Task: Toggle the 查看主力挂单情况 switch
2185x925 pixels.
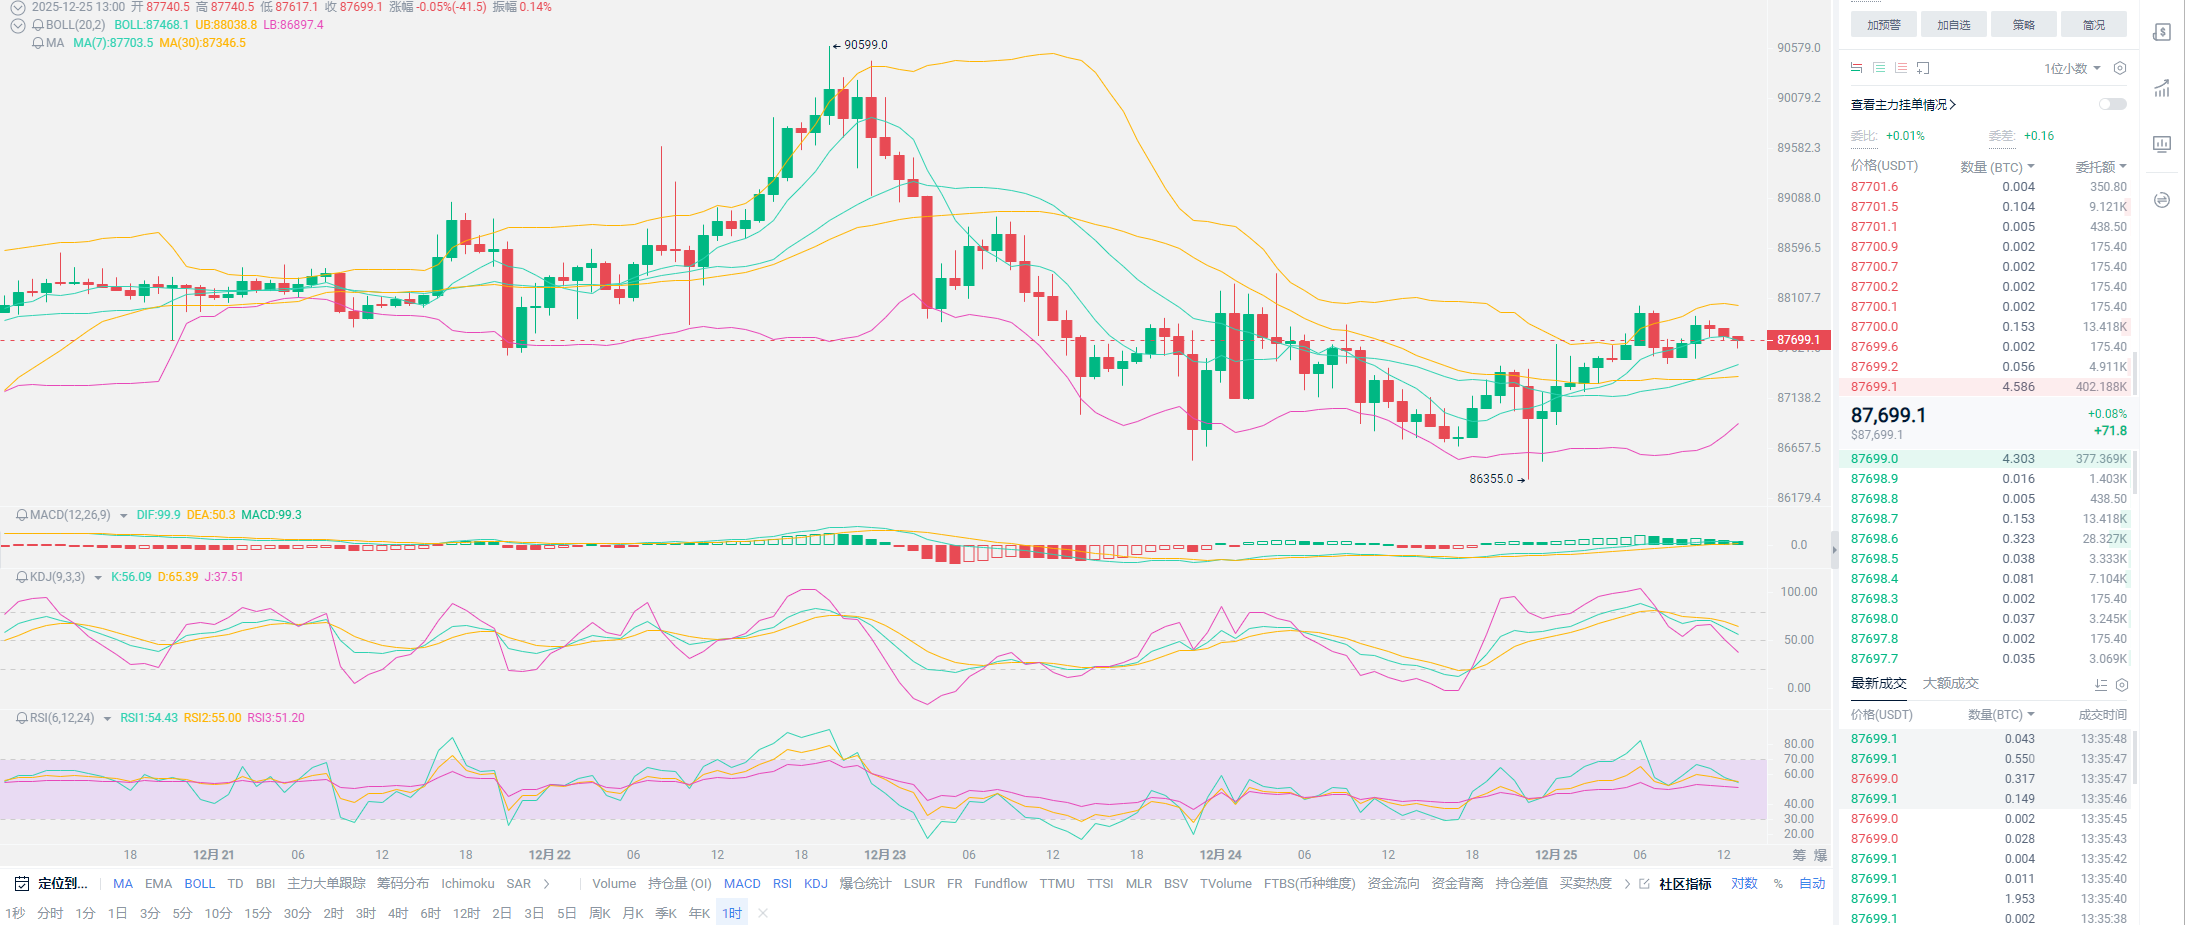Action: click(x=2112, y=104)
